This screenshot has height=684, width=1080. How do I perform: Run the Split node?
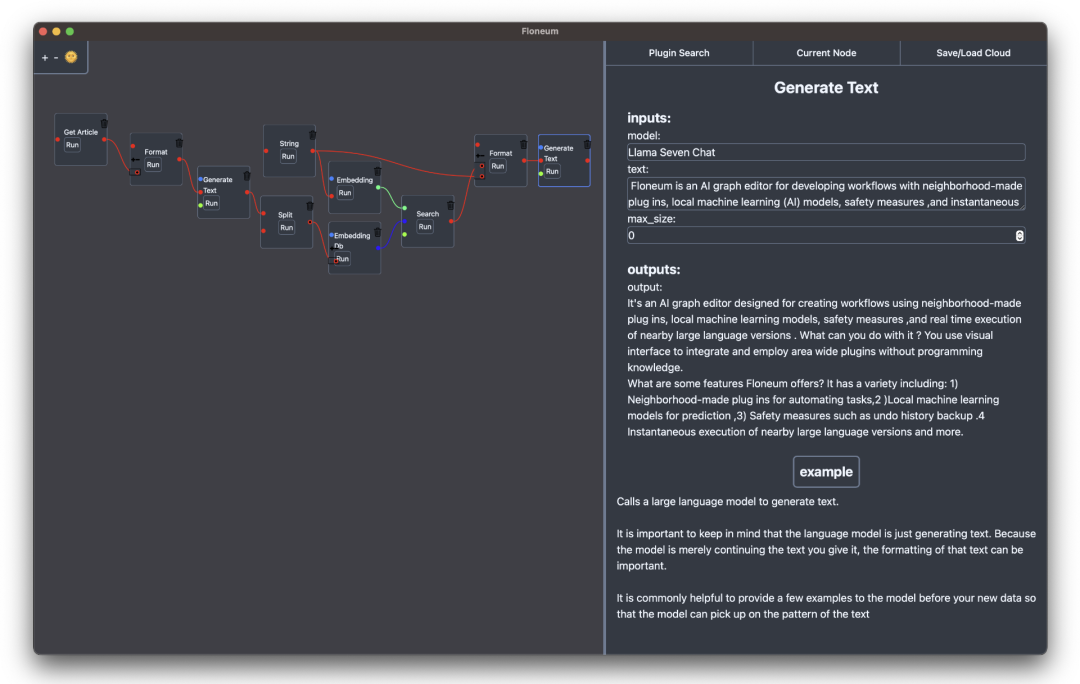coord(287,228)
